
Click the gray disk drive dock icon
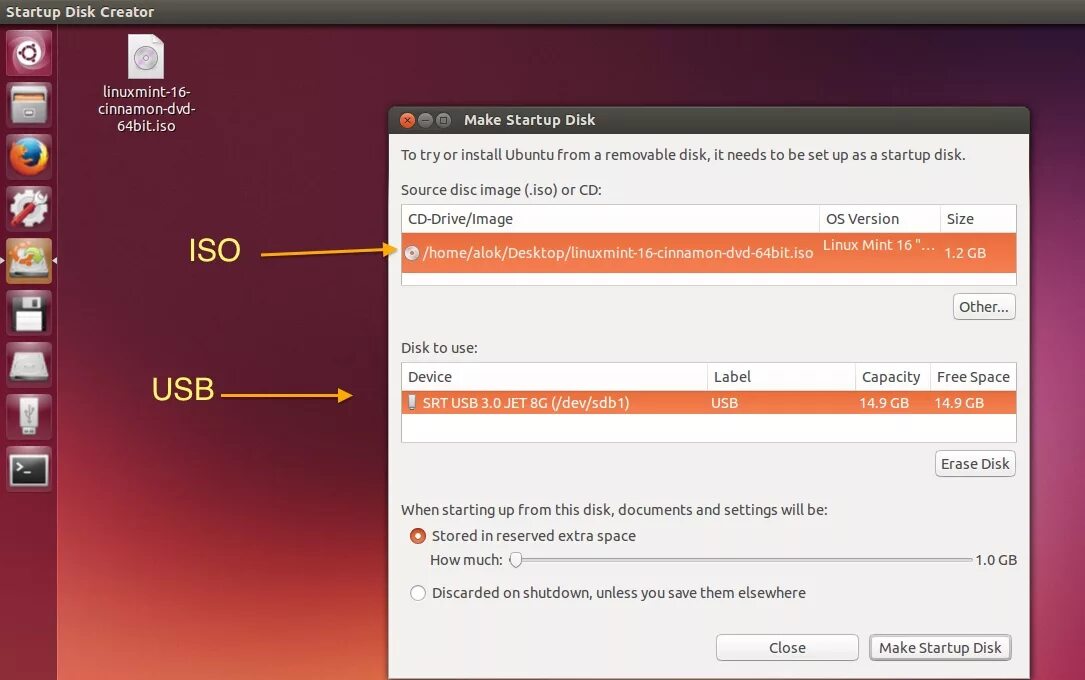tap(28, 365)
